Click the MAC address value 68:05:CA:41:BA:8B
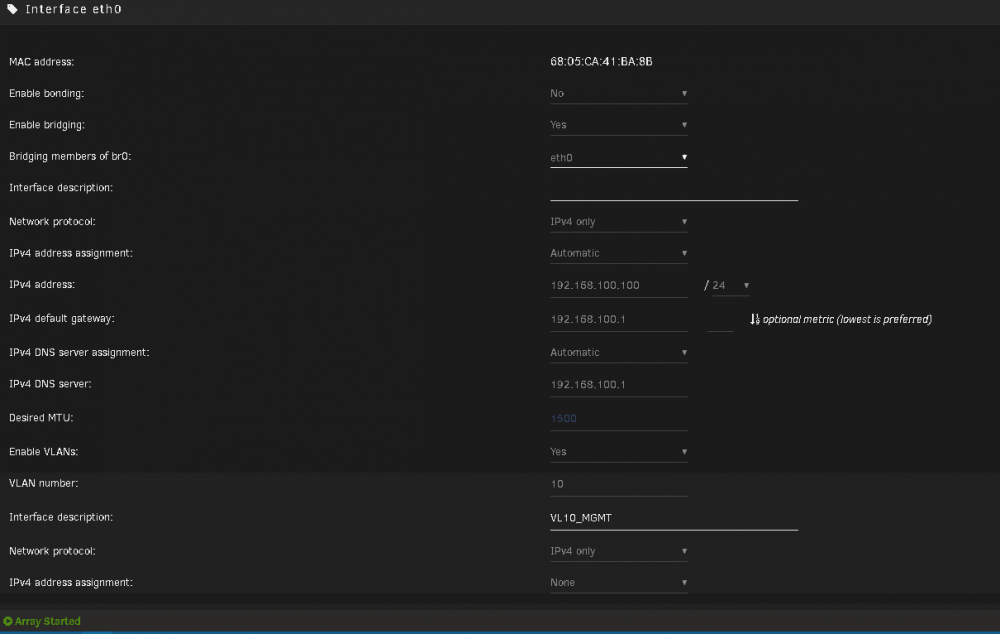 [x=601, y=61]
